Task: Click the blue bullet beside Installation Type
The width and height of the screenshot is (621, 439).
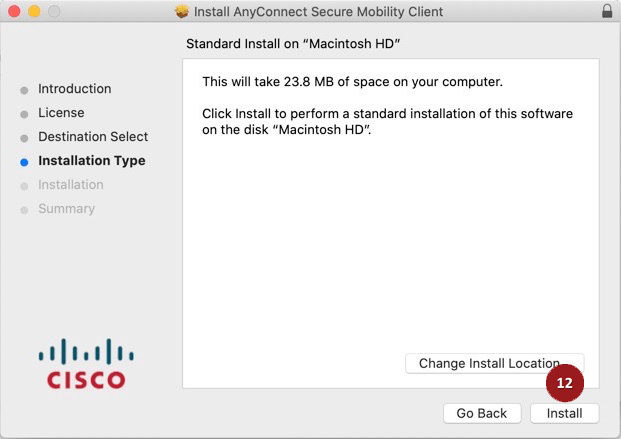Action: click(x=24, y=161)
